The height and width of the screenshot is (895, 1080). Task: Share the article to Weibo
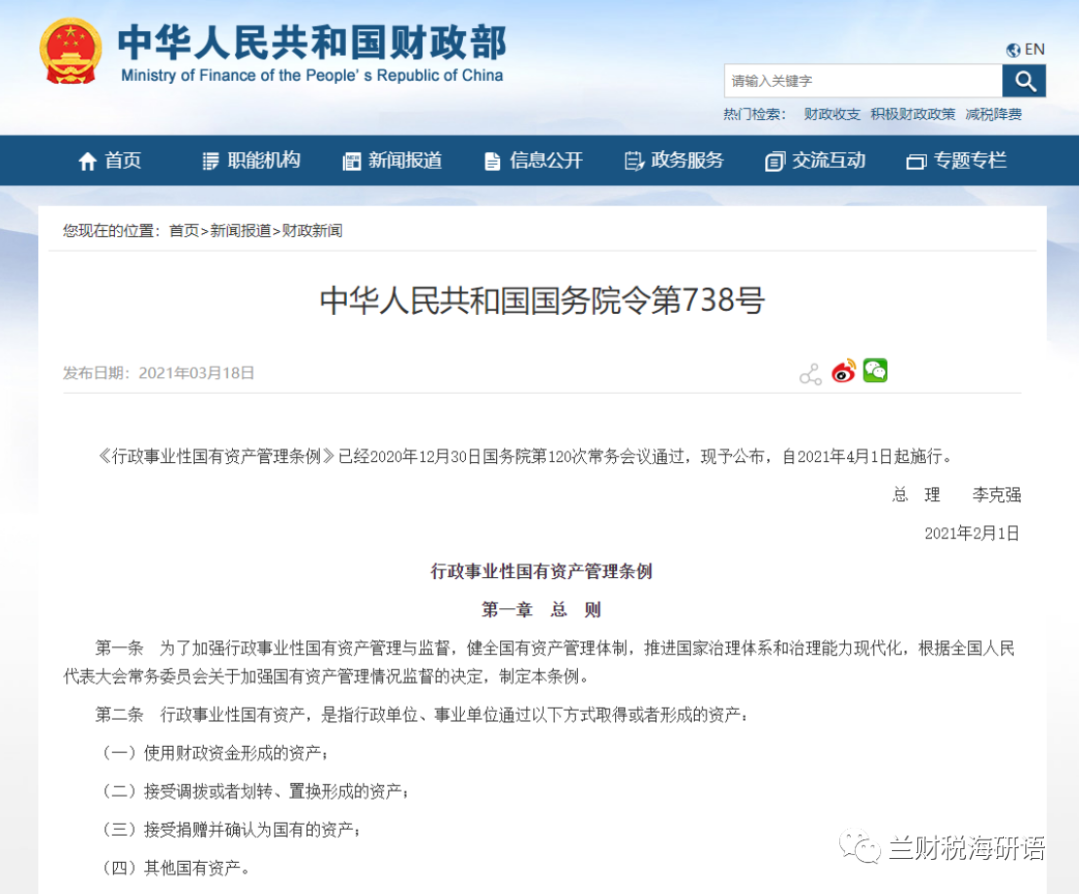pyautogui.click(x=843, y=371)
